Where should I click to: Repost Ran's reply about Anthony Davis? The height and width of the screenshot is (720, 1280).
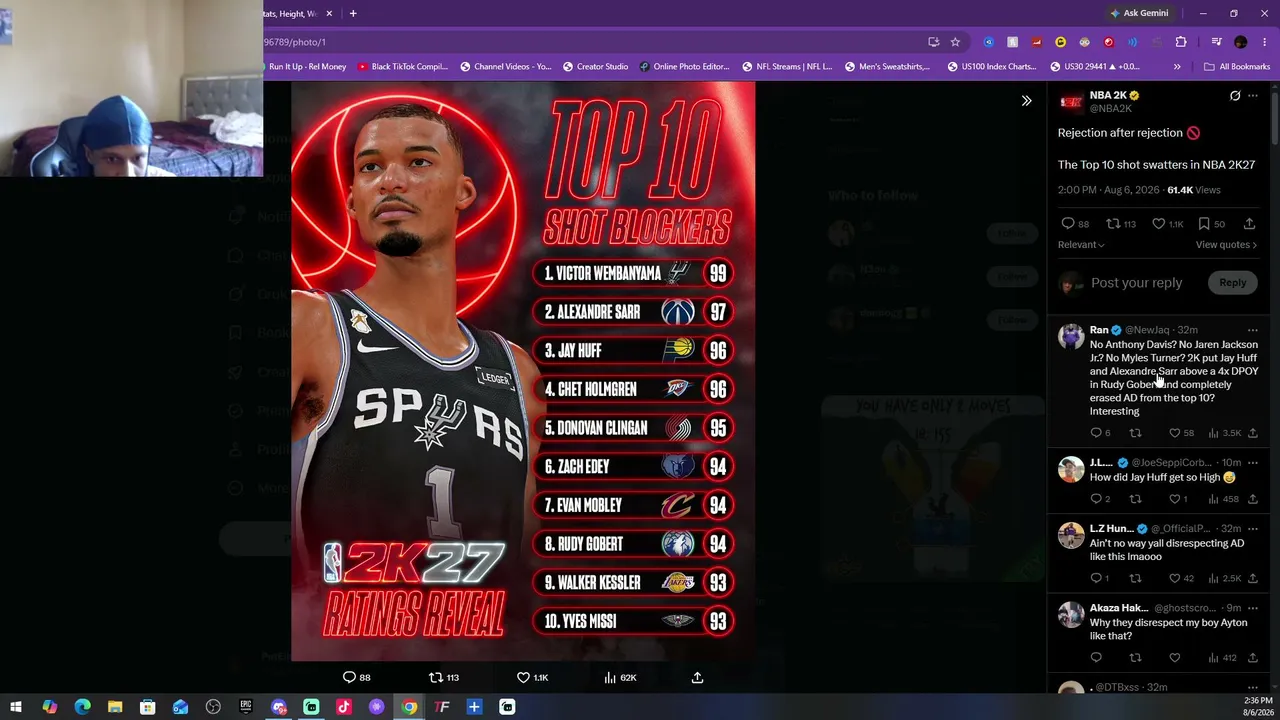(1135, 433)
